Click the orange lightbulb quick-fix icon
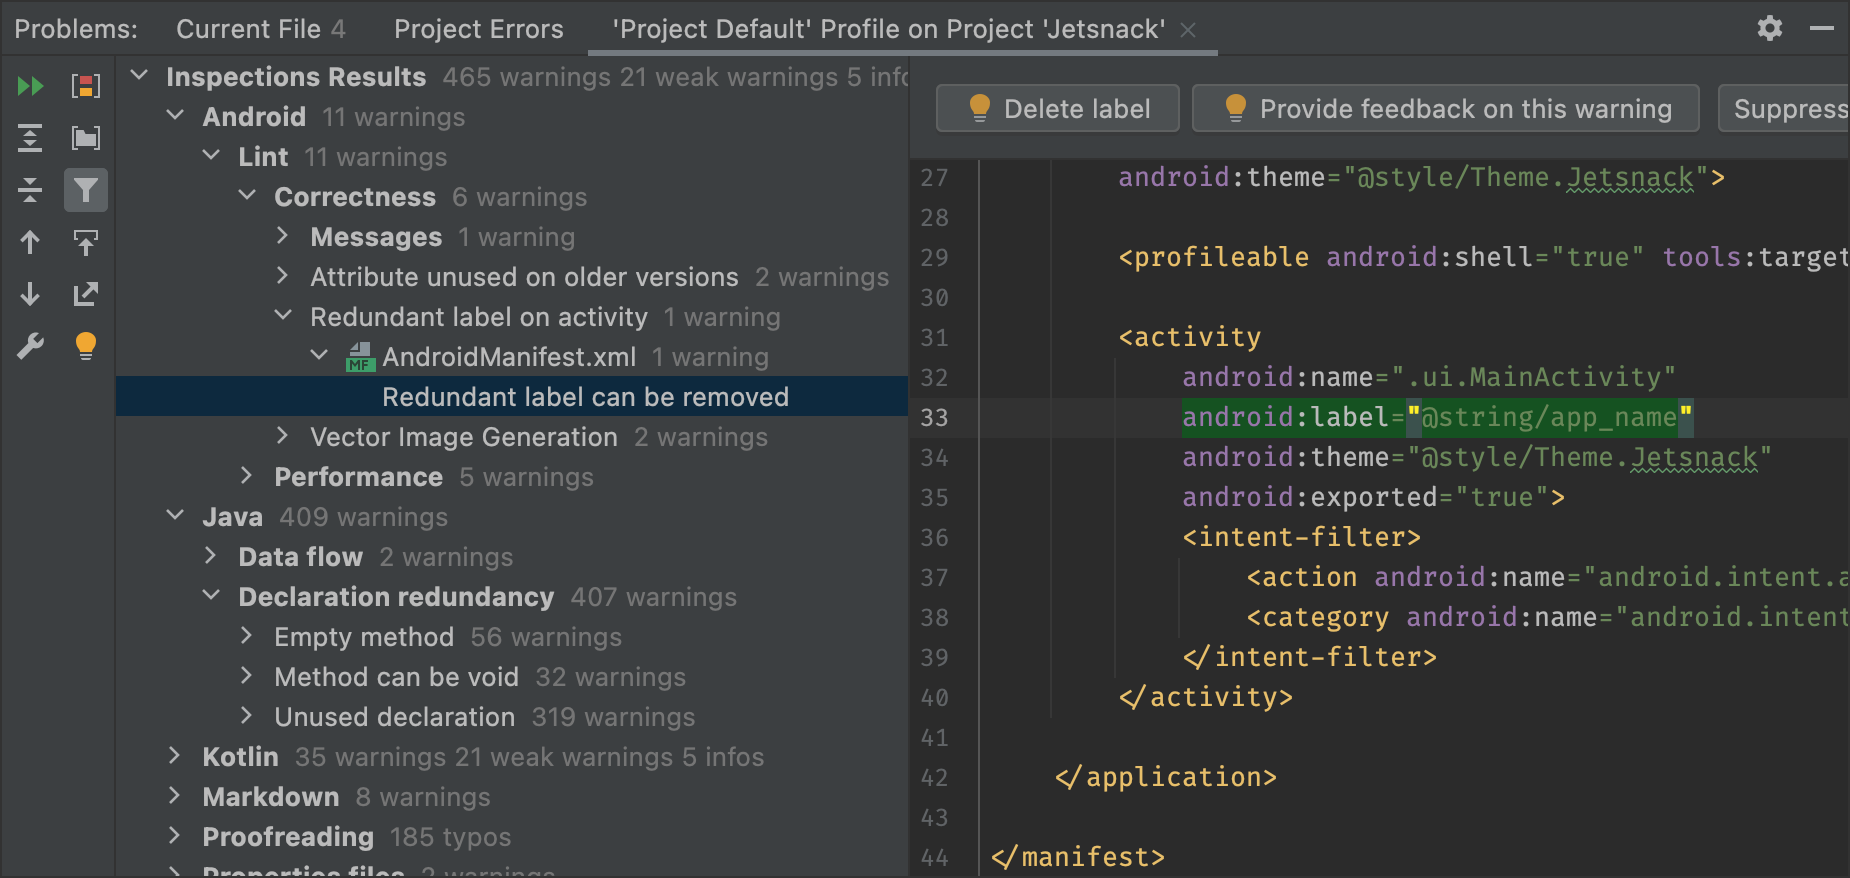 [x=86, y=346]
